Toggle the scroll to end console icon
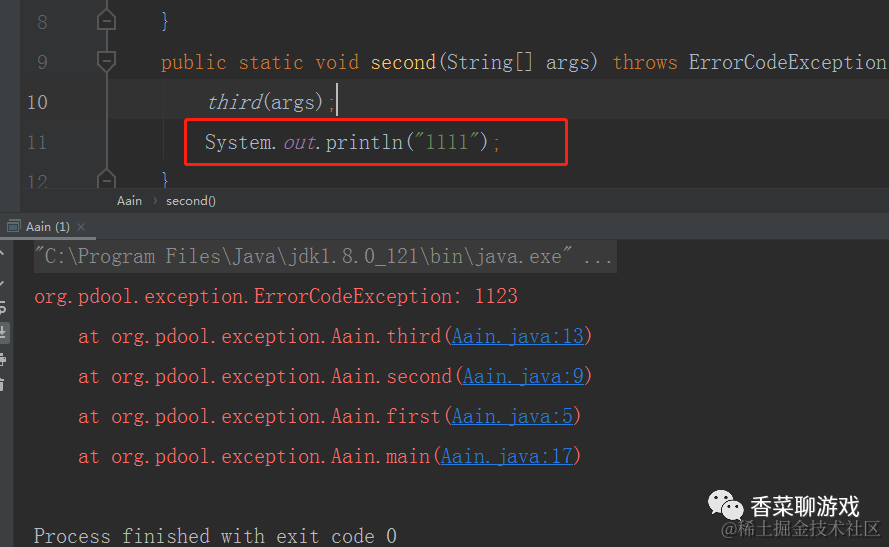This screenshot has width=889, height=547. [x=3, y=332]
